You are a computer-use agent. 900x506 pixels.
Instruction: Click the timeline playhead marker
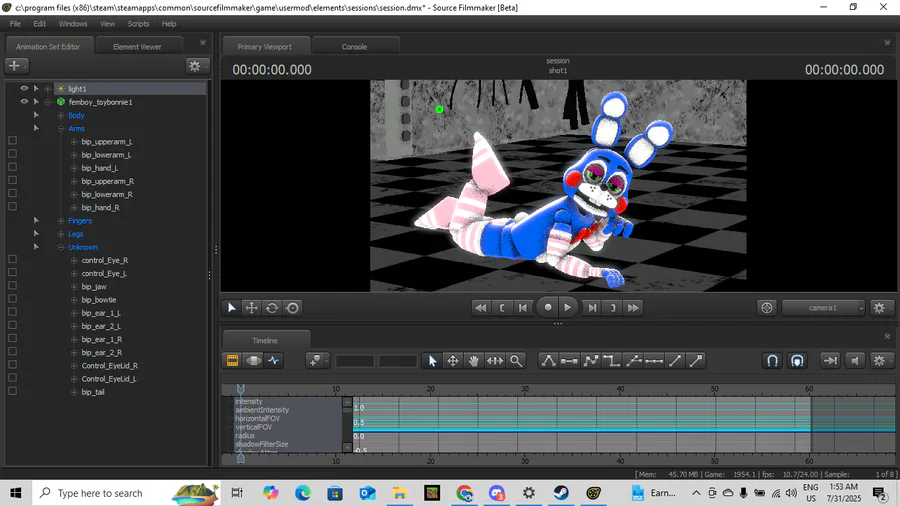(240, 389)
